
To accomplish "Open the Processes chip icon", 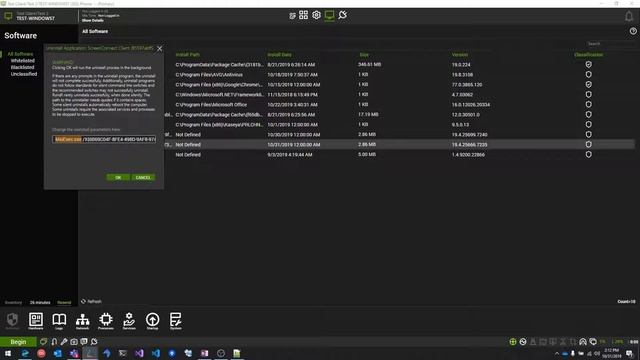I will click(106, 320).
